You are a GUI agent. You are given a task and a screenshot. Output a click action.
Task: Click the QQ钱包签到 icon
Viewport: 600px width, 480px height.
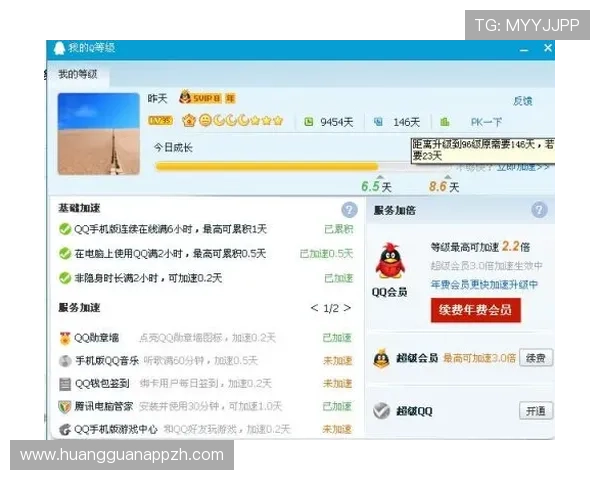[65, 384]
